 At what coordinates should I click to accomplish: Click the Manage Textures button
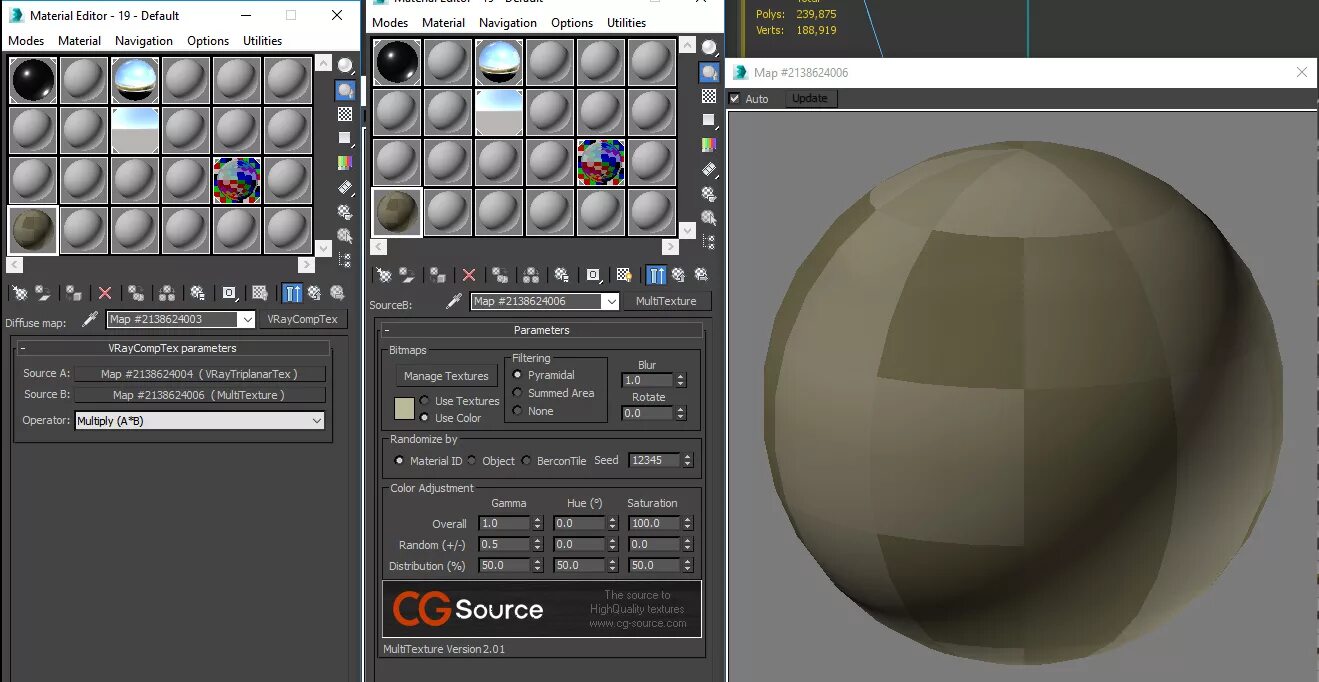[x=446, y=376]
